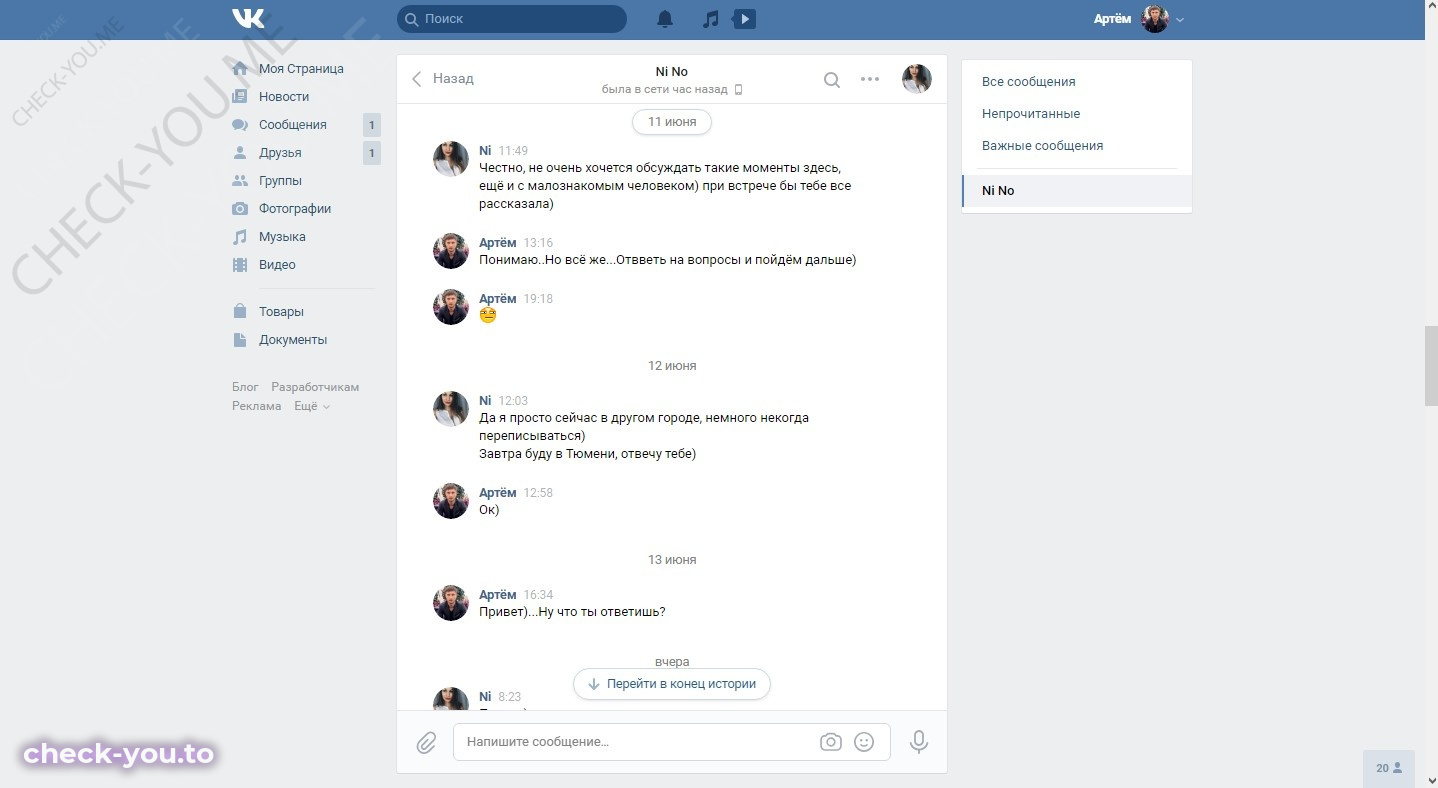The image size is (1438, 788).
Task: Click the home icon beside Моя Страница
Action: (x=240, y=69)
